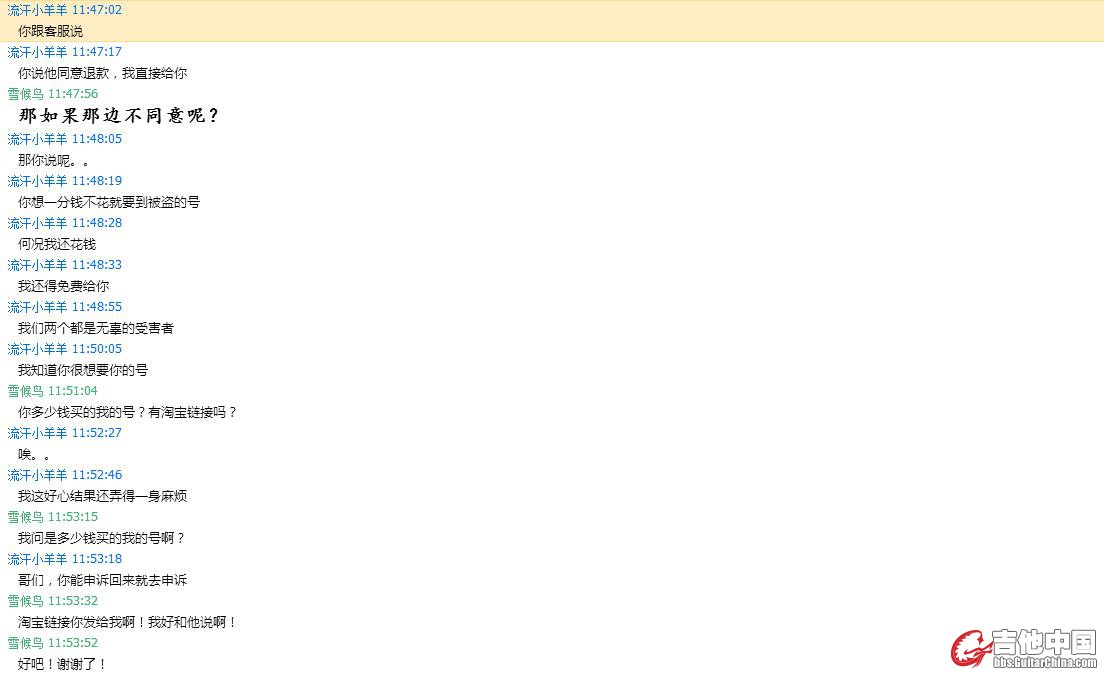Click the message "我这好心结果还弄得一身麻烦"
Screen dimensions: 1104x678
pyautogui.click(x=102, y=496)
